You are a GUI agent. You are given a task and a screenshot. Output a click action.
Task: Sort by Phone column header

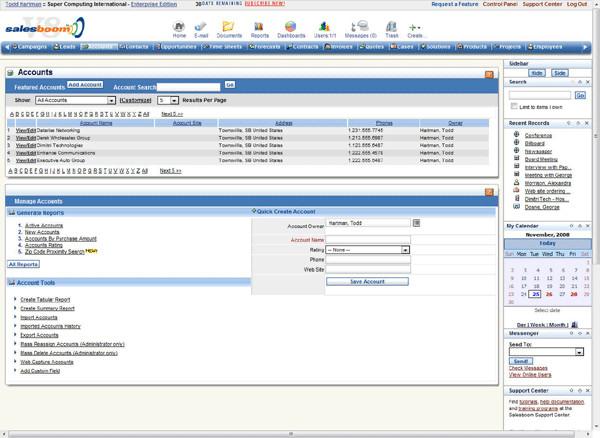coord(384,123)
